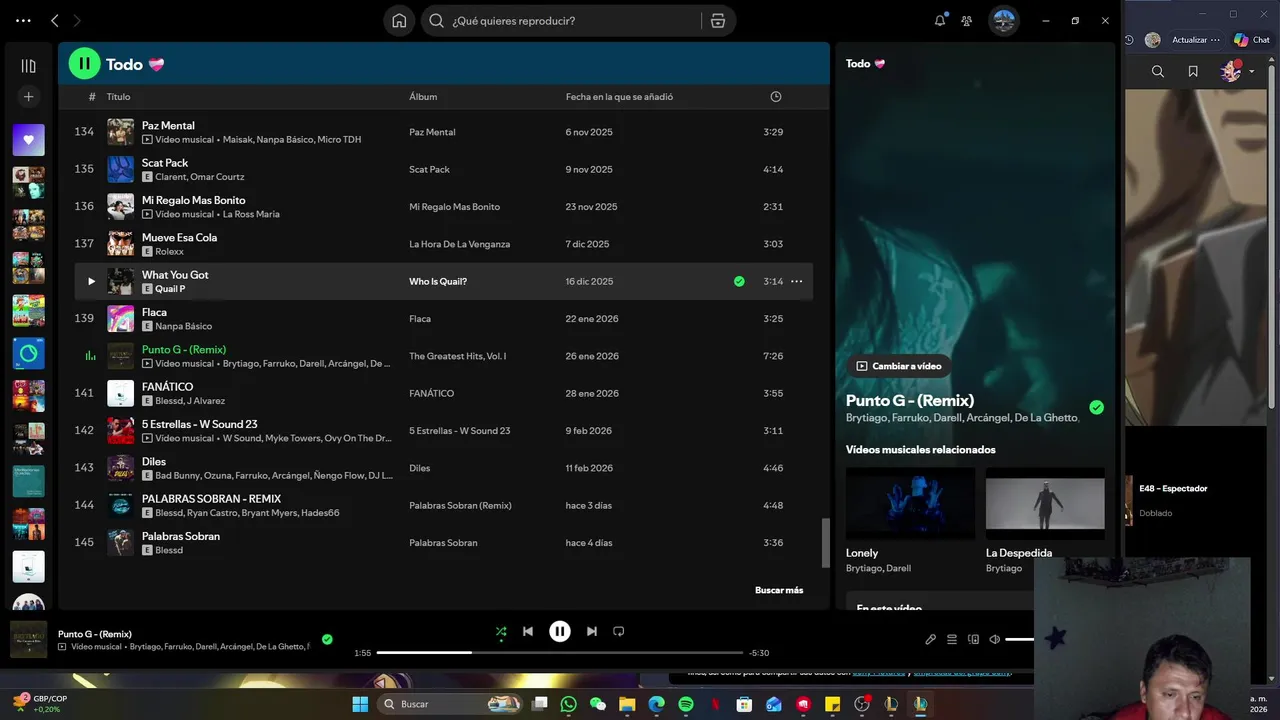Open the Spotify Home page
Viewport: 1280px width, 720px height.
point(399,20)
